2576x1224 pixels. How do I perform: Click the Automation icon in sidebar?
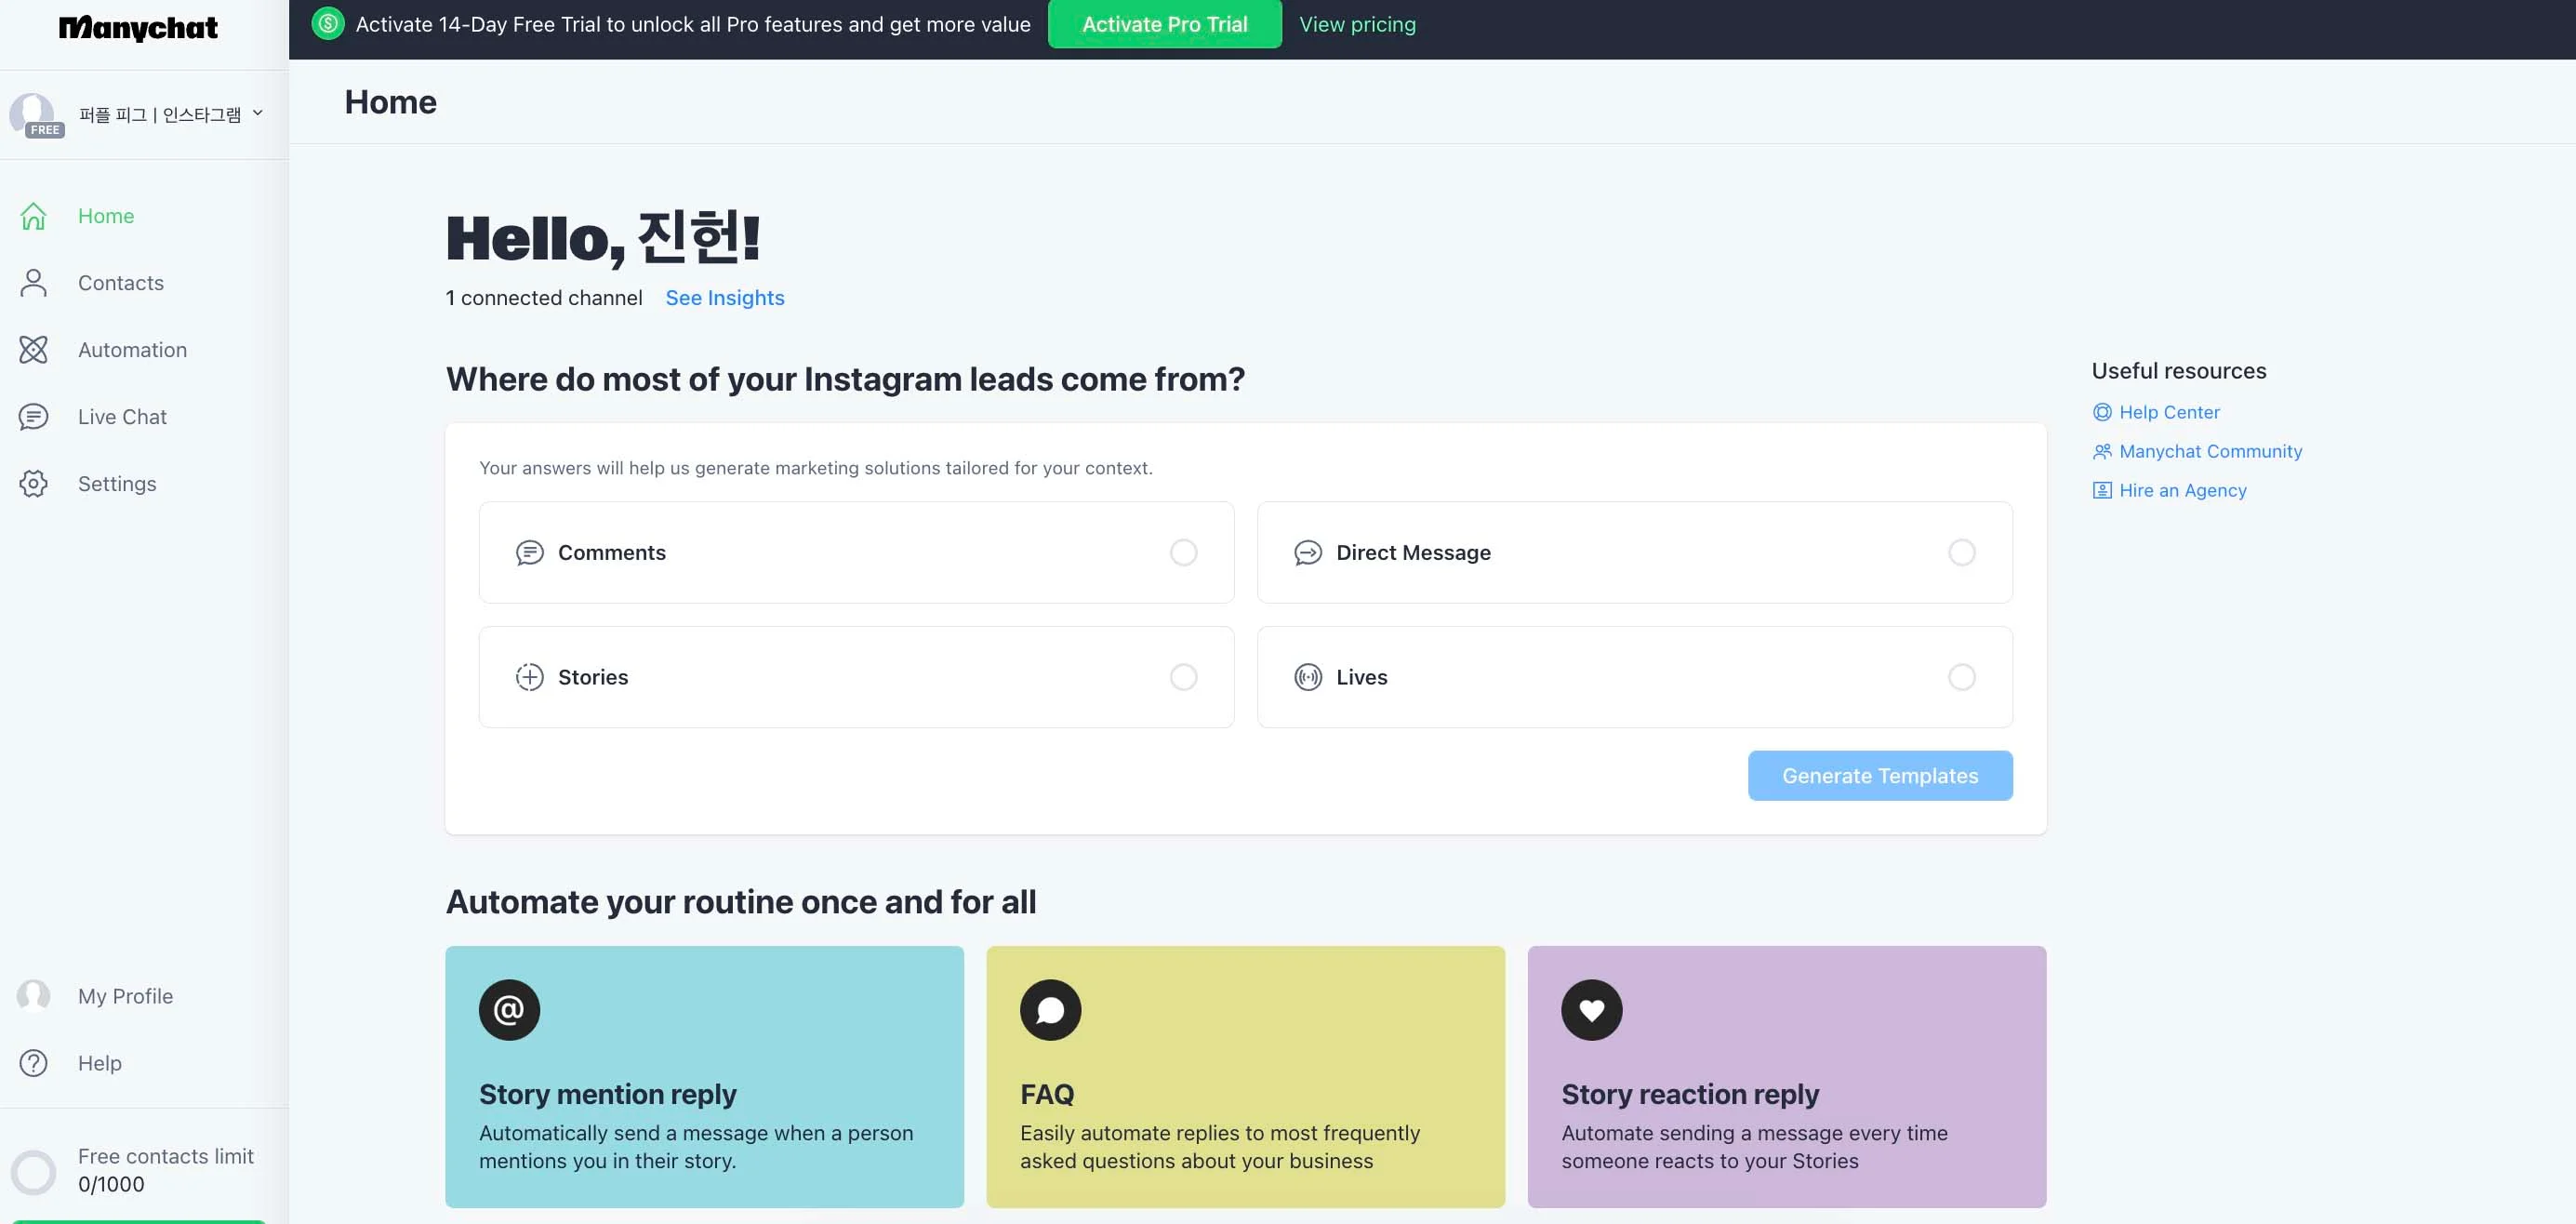33,350
